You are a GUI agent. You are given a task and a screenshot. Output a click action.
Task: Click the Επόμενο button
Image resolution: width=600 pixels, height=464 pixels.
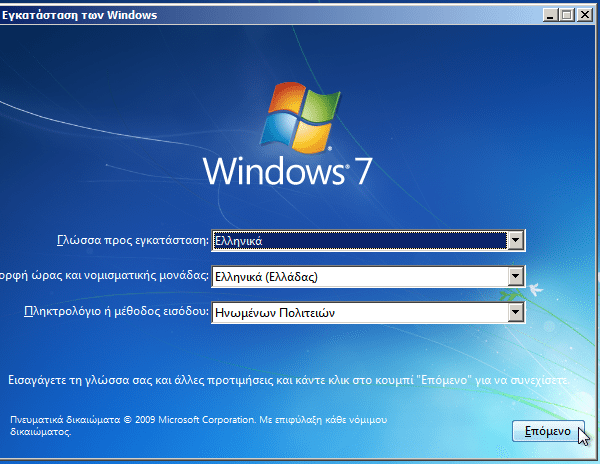tap(548, 431)
